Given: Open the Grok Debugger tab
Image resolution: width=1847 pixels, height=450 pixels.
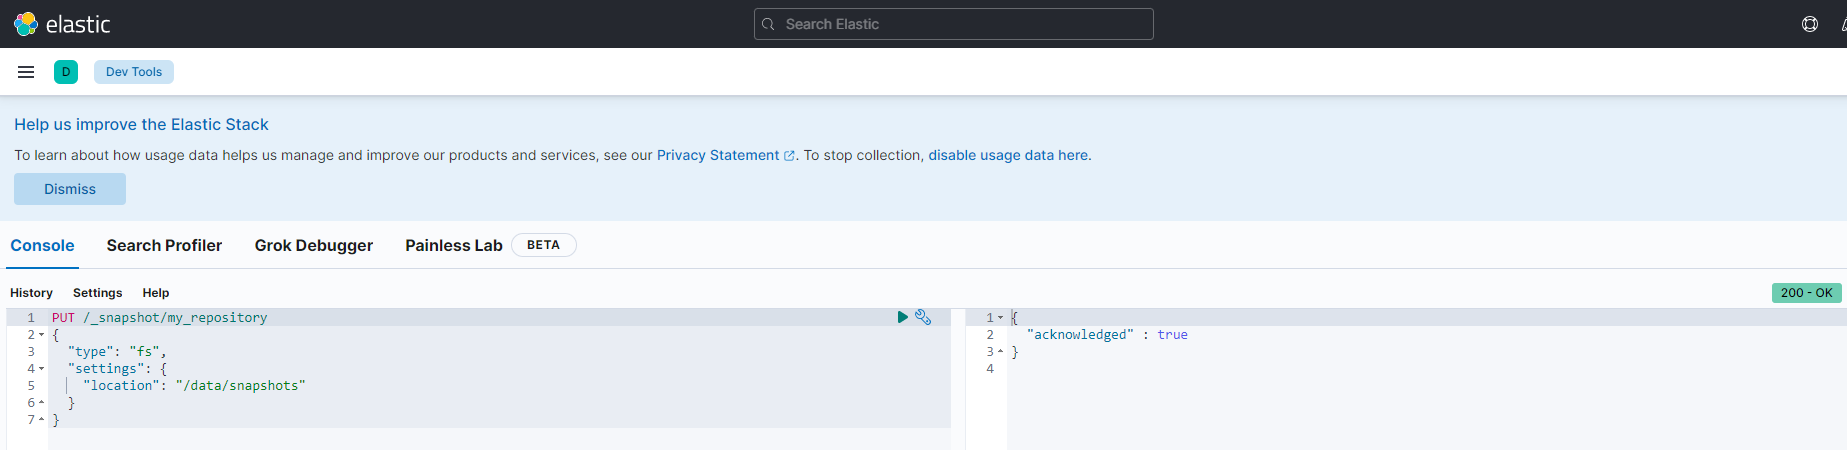Looking at the screenshot, I should 314,246.
